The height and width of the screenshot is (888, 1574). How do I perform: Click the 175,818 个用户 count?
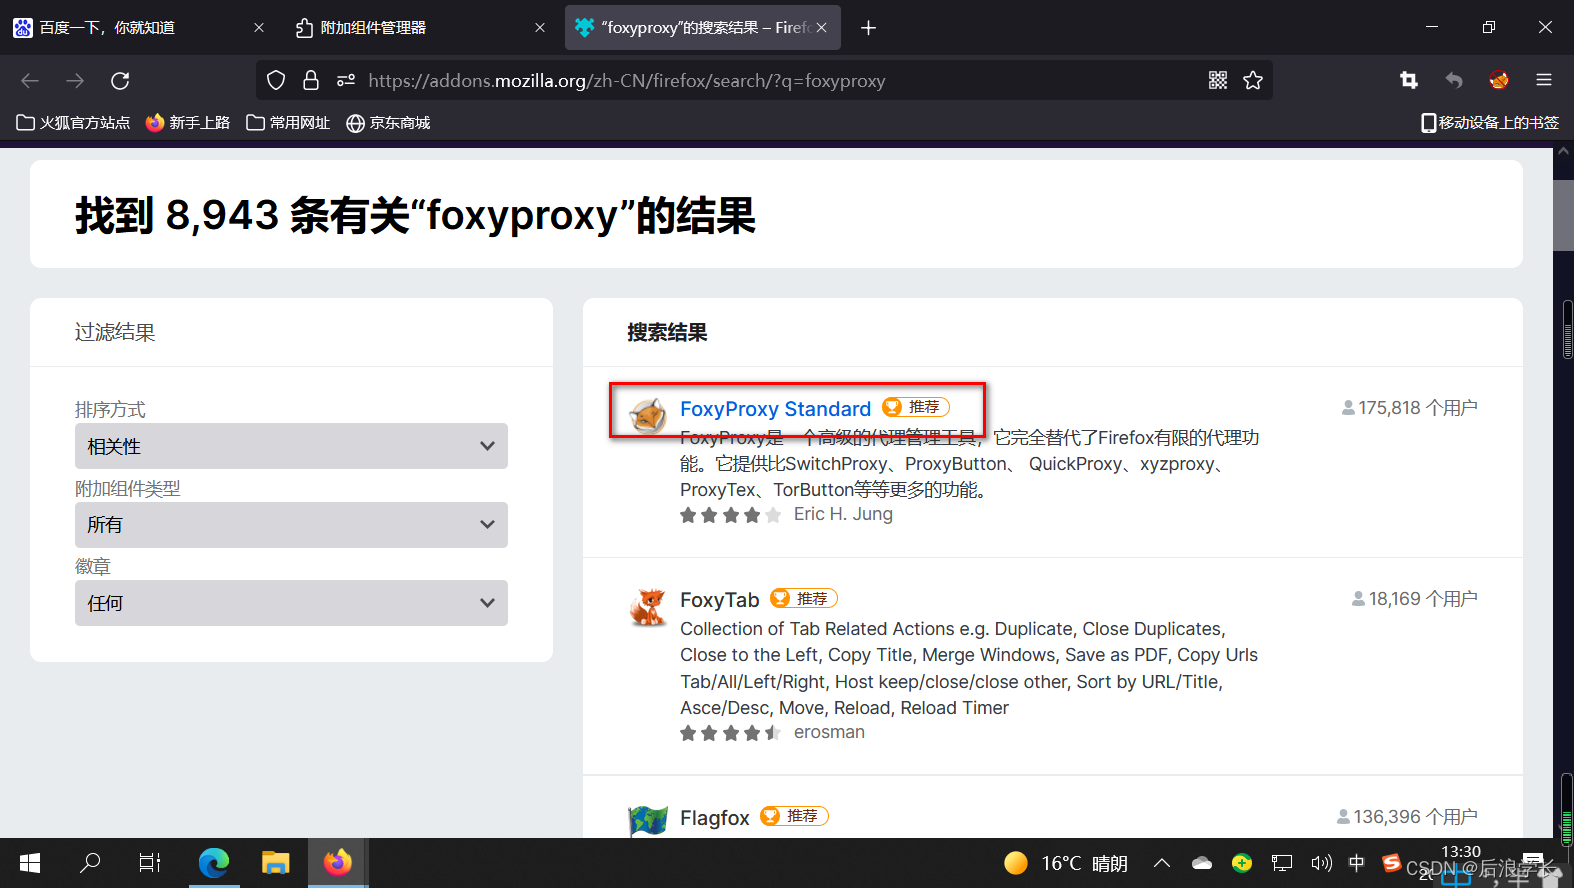click(1410, 408)
